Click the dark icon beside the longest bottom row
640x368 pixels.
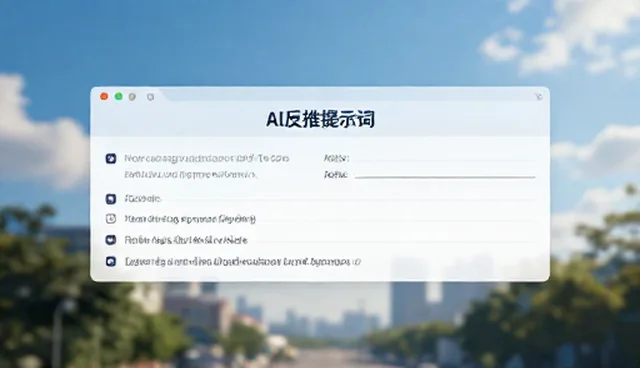click(x=111, y=262)
